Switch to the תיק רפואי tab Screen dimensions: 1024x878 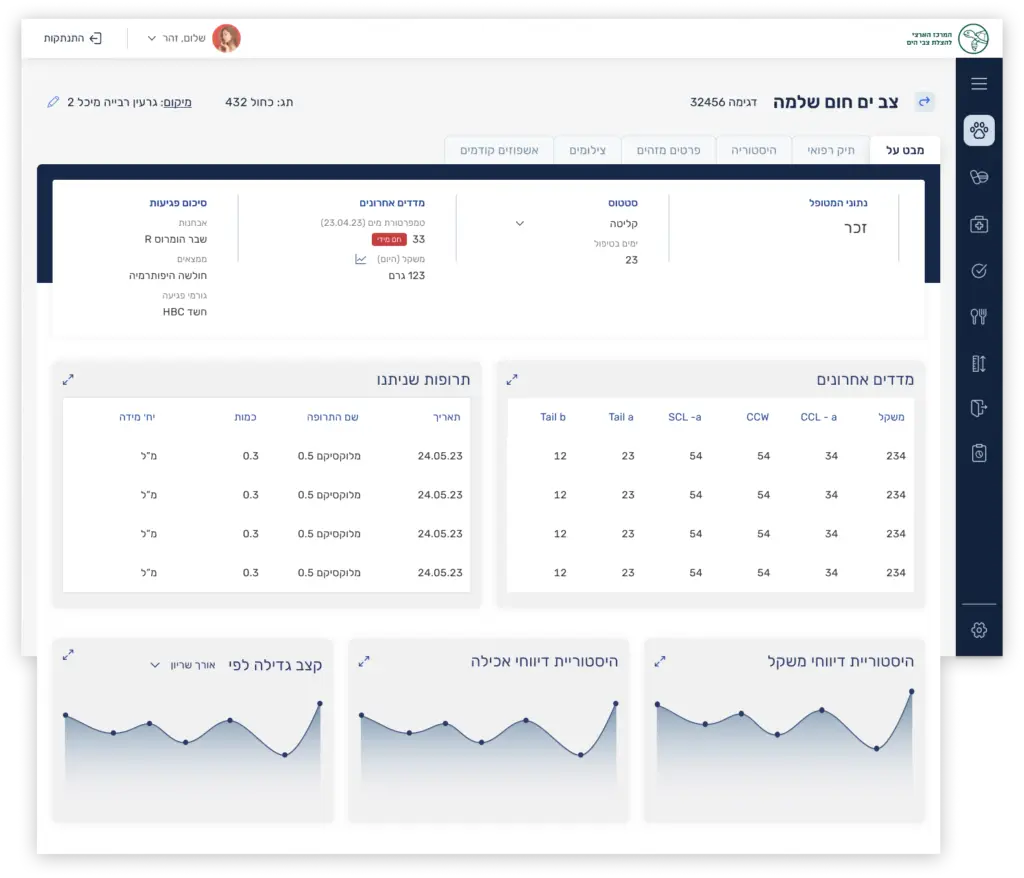click(x=831, y=150)
